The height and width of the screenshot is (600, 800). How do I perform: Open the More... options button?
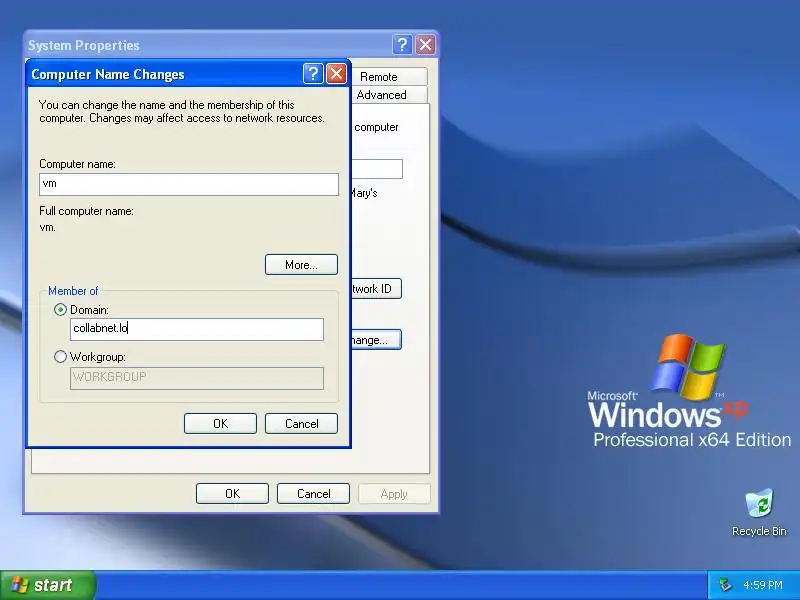[x=301, y=265]
